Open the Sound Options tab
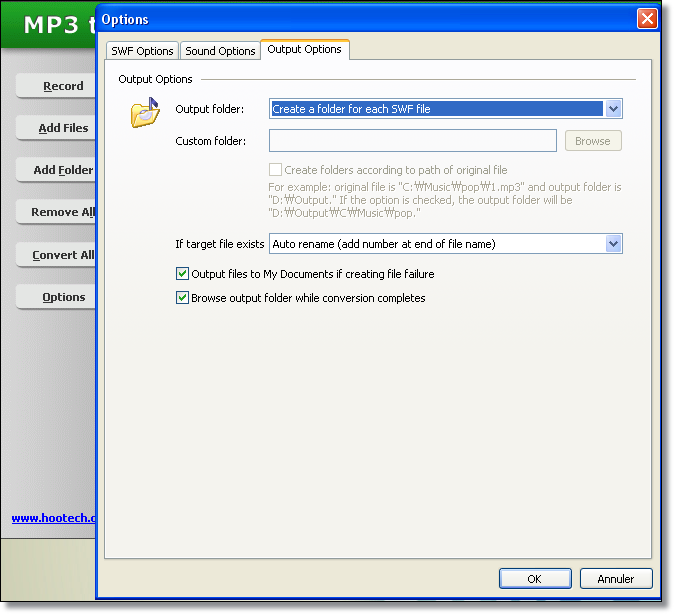674x614 pixels. click(x=220, y=51)
